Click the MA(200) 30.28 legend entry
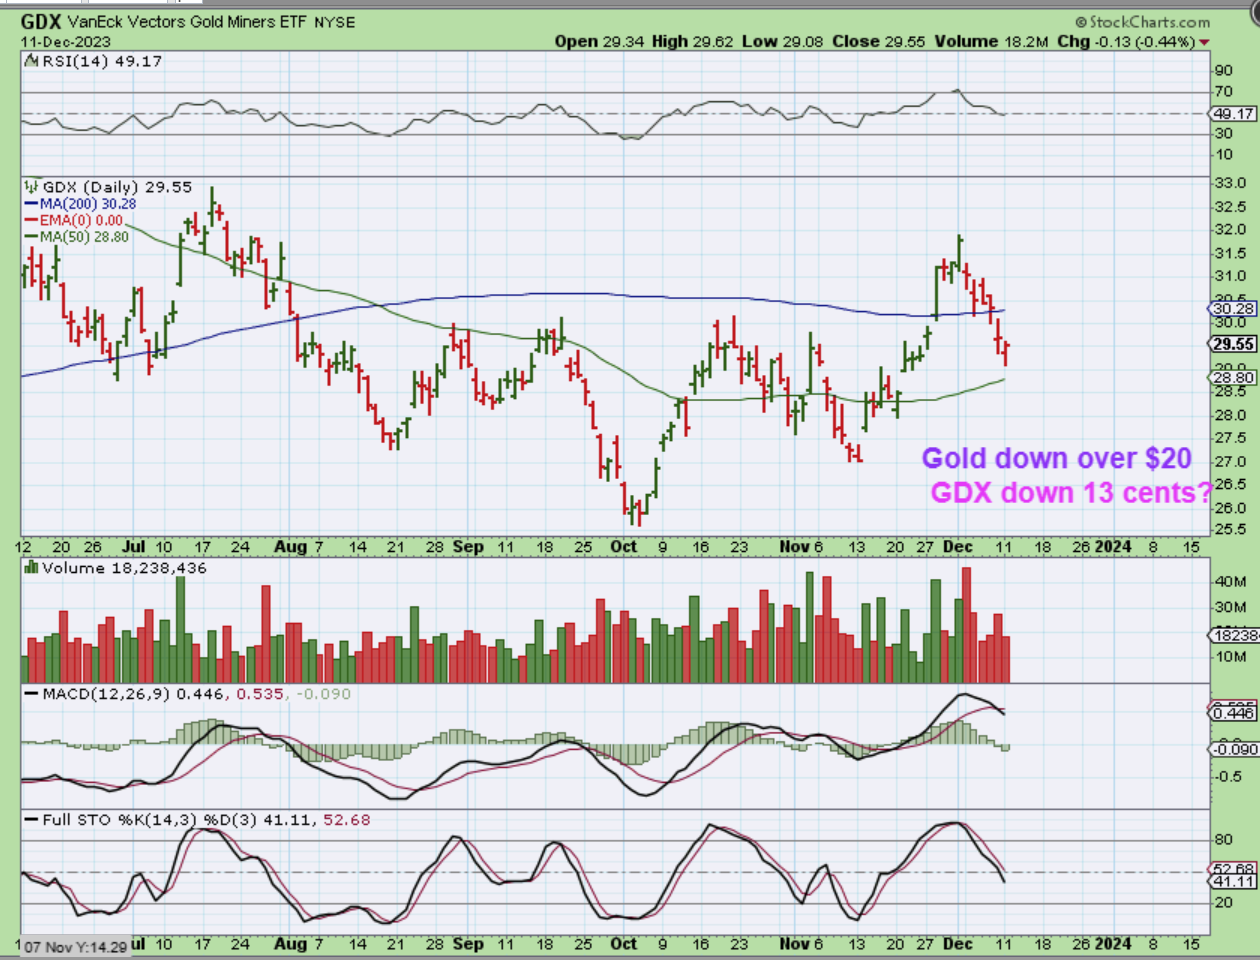1260x960 pixels. pyautogui.click(x=81, y=203)
